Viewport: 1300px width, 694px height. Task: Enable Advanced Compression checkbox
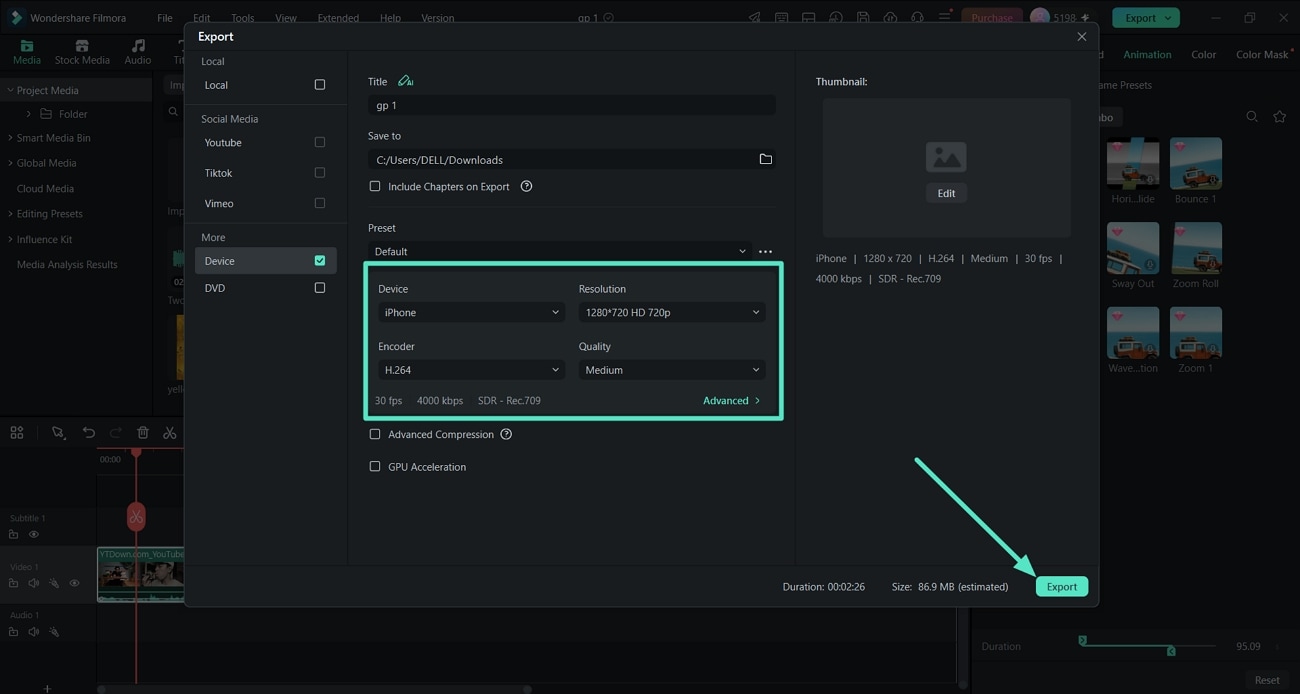tap(375, 434)
